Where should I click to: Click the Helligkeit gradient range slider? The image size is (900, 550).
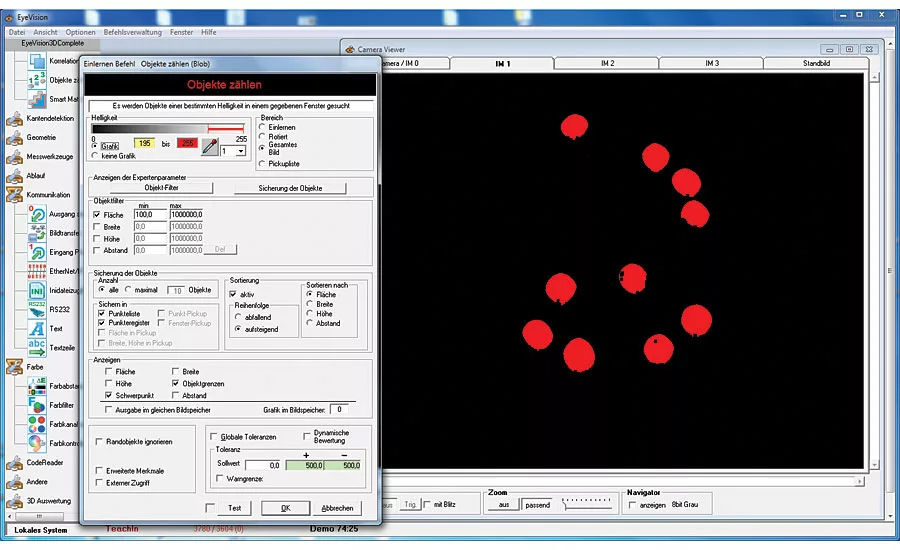pyautogui.click(x=168, y=129)
